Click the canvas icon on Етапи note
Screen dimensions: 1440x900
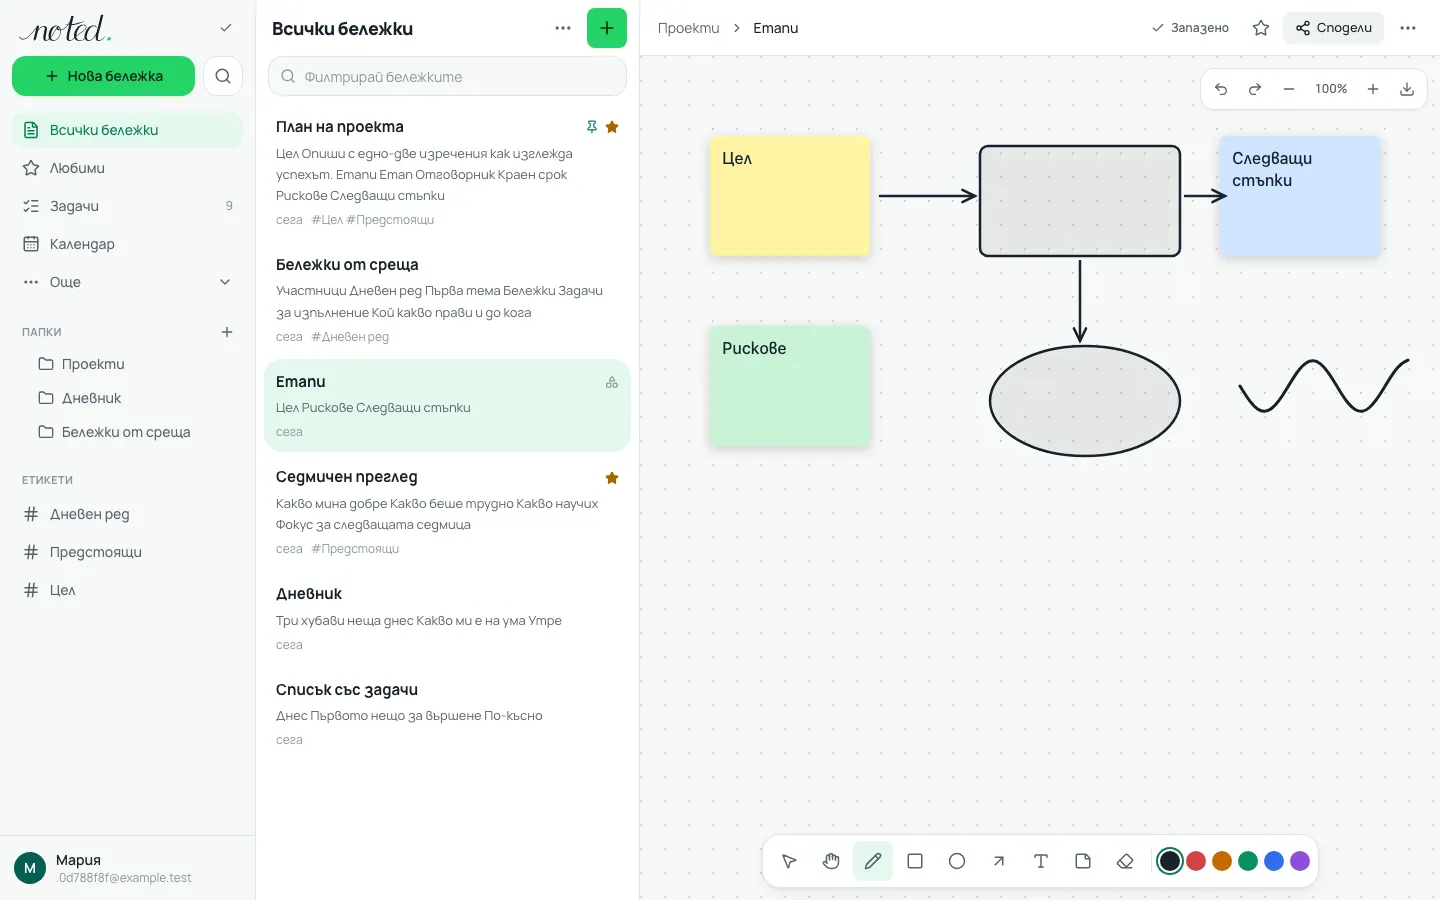(612, 382)
